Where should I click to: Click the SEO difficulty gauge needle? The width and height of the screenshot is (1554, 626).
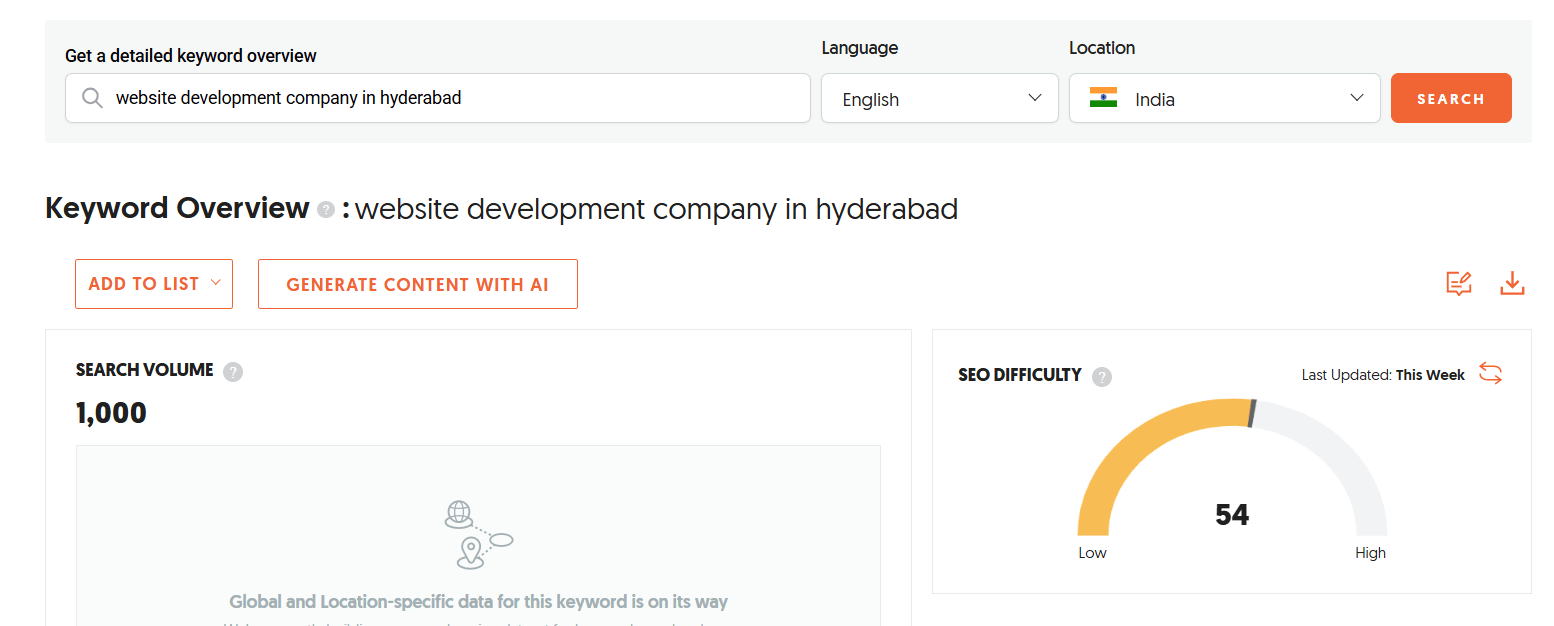(1252, 413)
